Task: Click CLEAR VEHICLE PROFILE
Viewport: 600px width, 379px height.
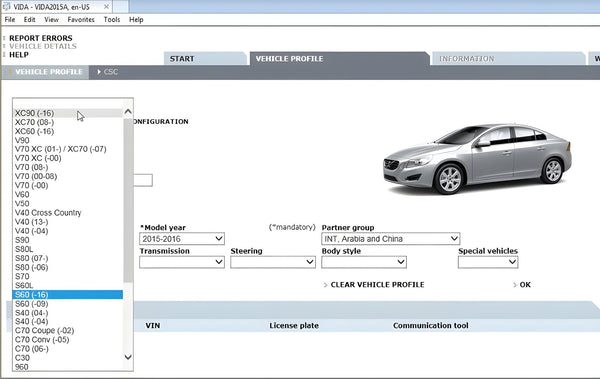Action: [377, 284]
